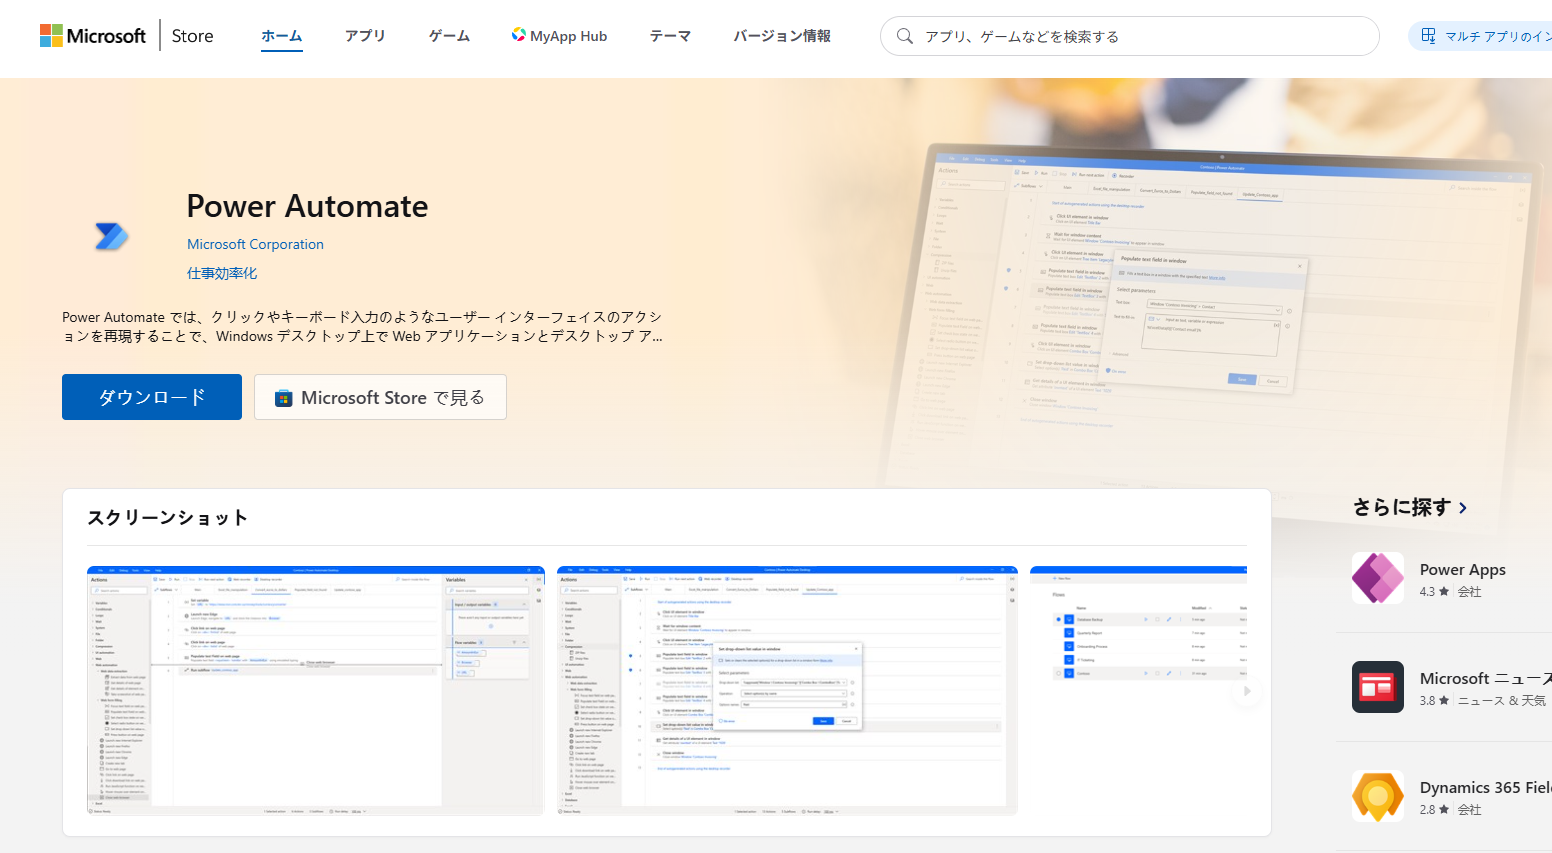Click the Power Automate title heading
This screenshot has height=853, width=1552.
[x=307, y=206]
